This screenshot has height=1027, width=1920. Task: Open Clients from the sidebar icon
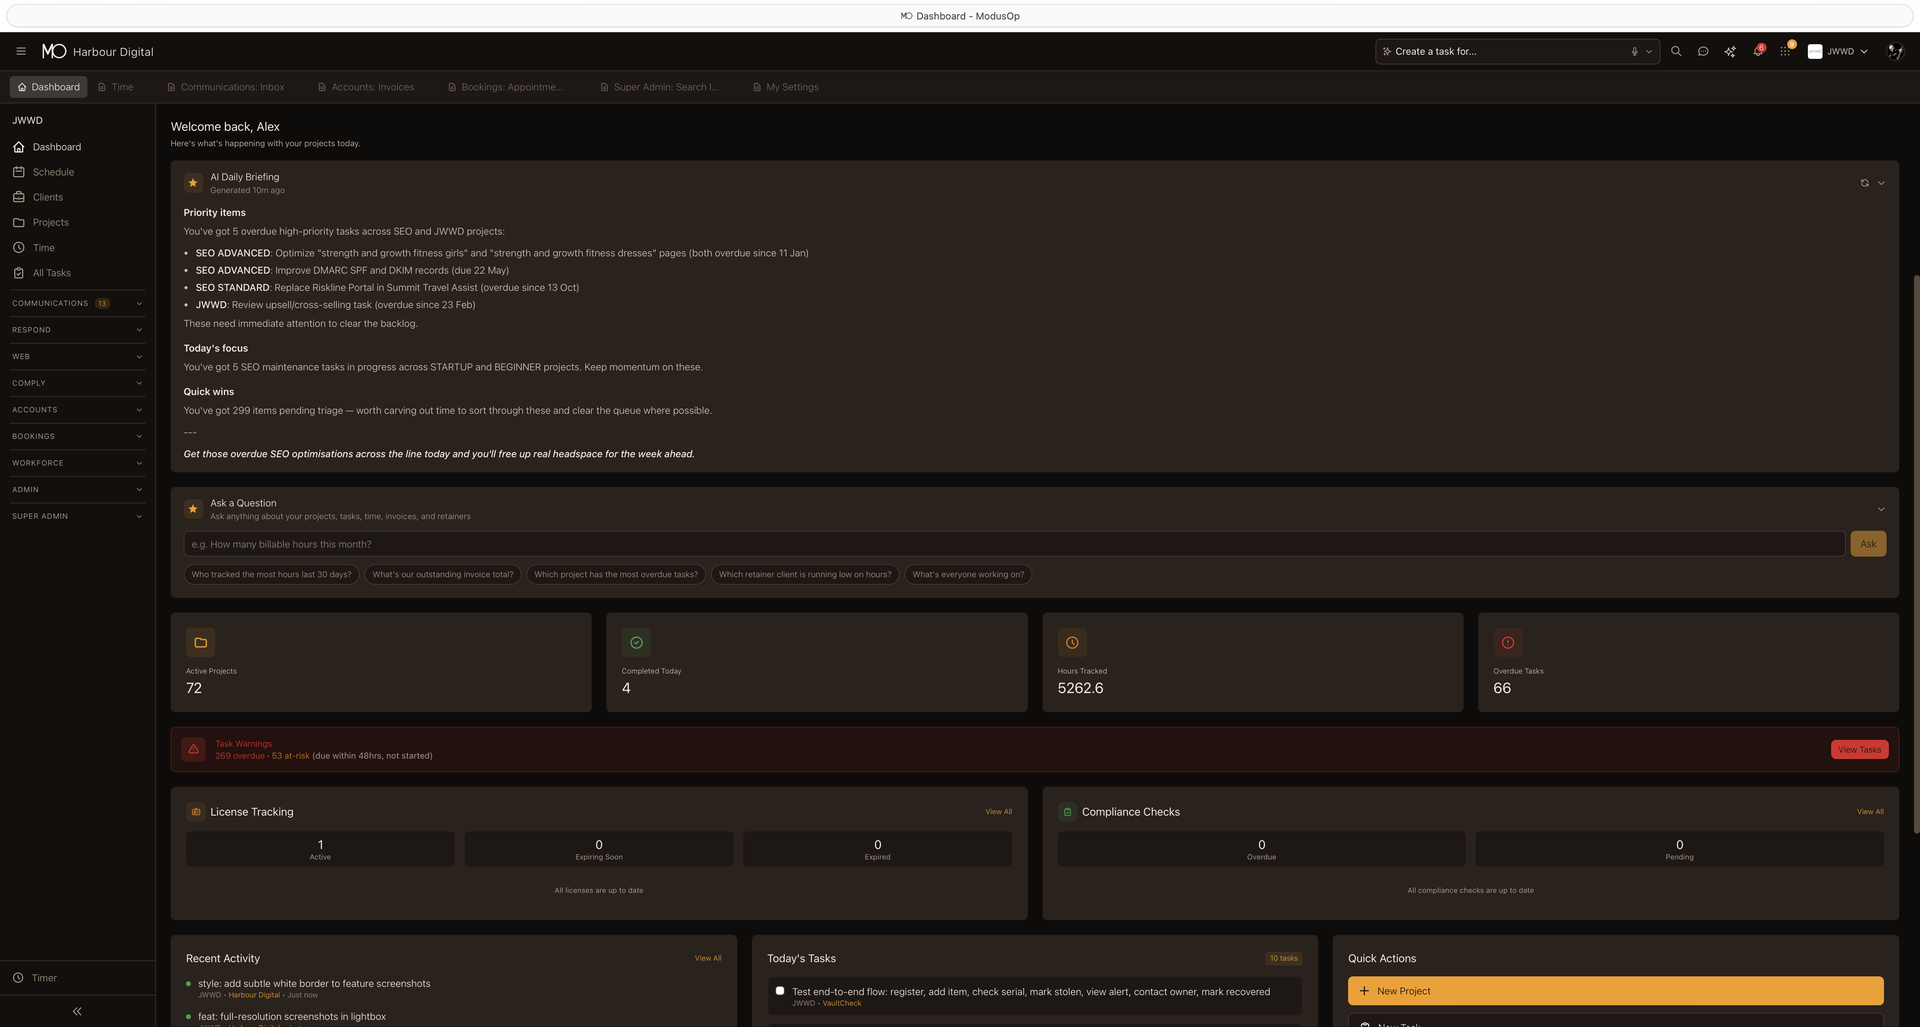(47, 197)
